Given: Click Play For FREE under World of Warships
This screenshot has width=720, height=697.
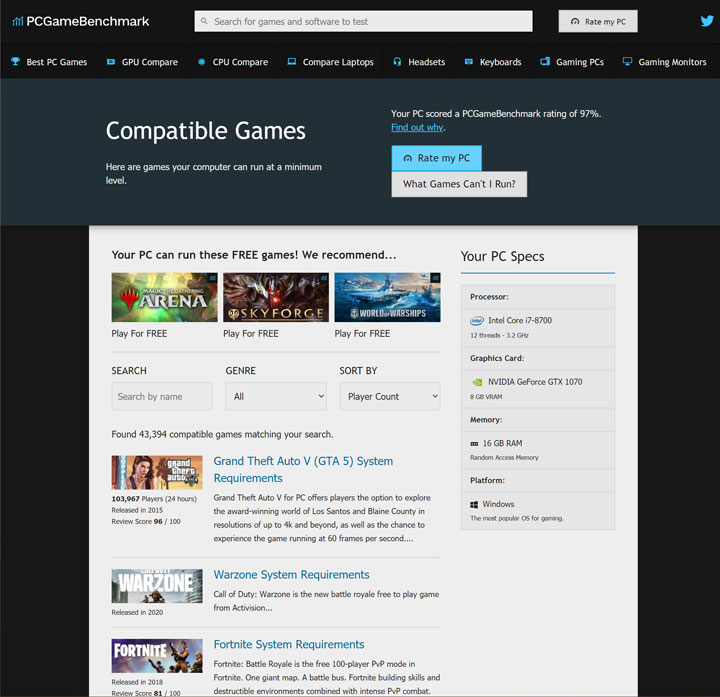Looking at the screenshot, I should click(362, 334).
